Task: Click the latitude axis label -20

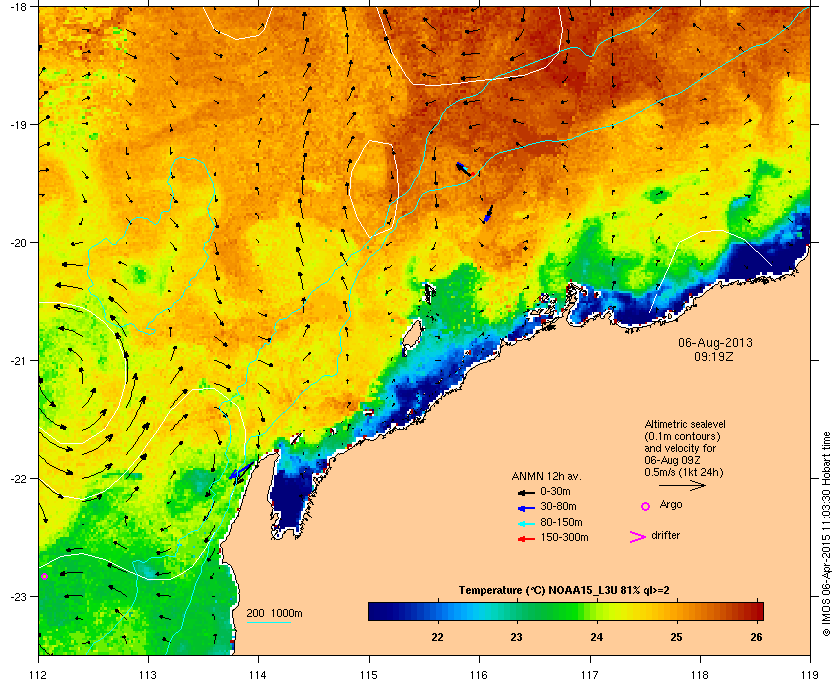Action: pos(18,242)
